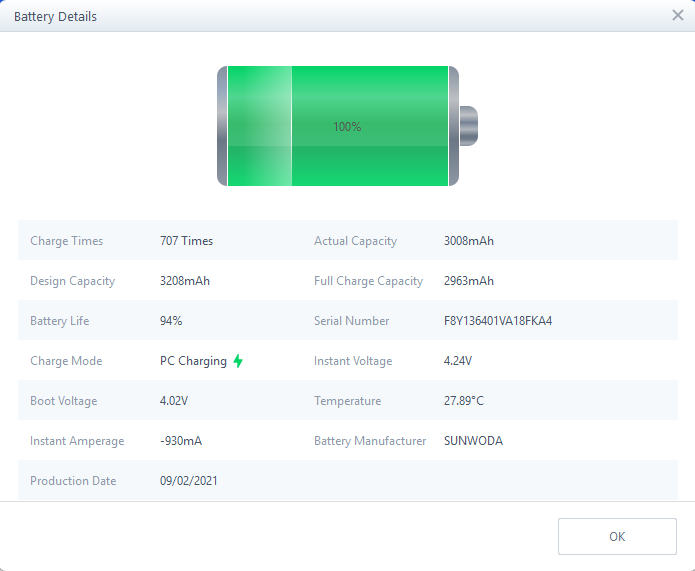695x571 pixels.
Task: Click the 'Charge Times' label
Action: 66,241
